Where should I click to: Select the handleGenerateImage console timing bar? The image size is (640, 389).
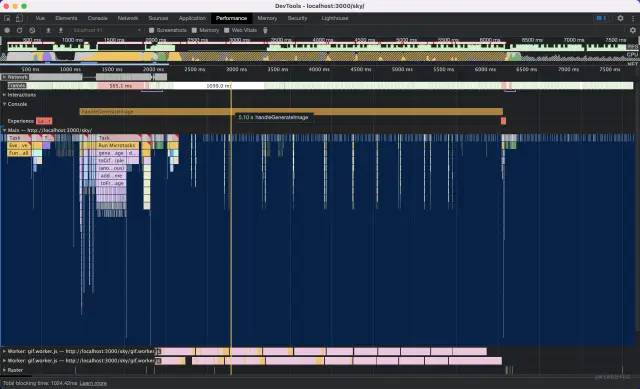click(x=291, y=111)
